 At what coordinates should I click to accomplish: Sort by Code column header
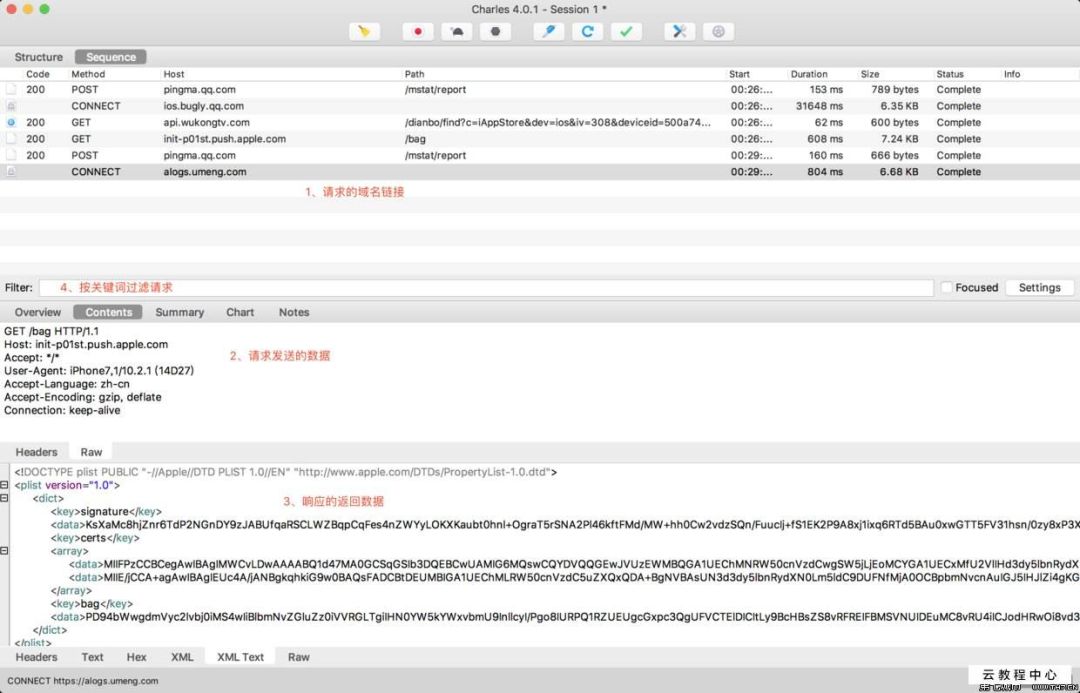click(38, 74)
